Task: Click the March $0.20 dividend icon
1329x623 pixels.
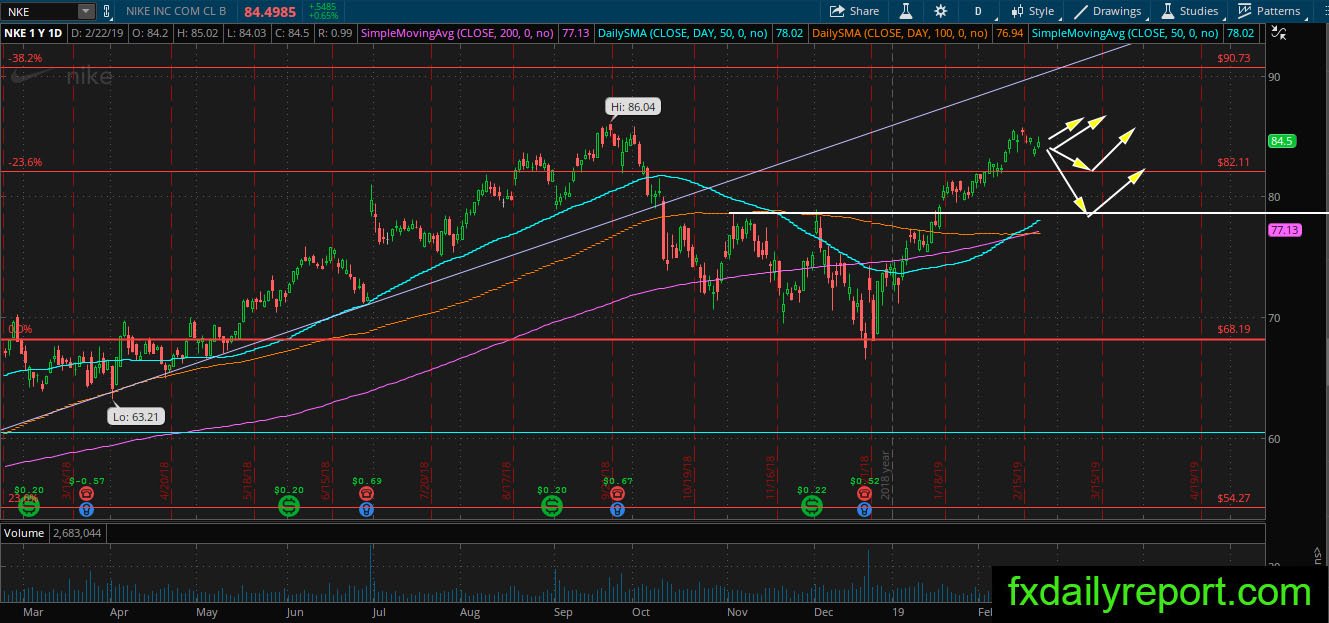Action: coord(29,507)
